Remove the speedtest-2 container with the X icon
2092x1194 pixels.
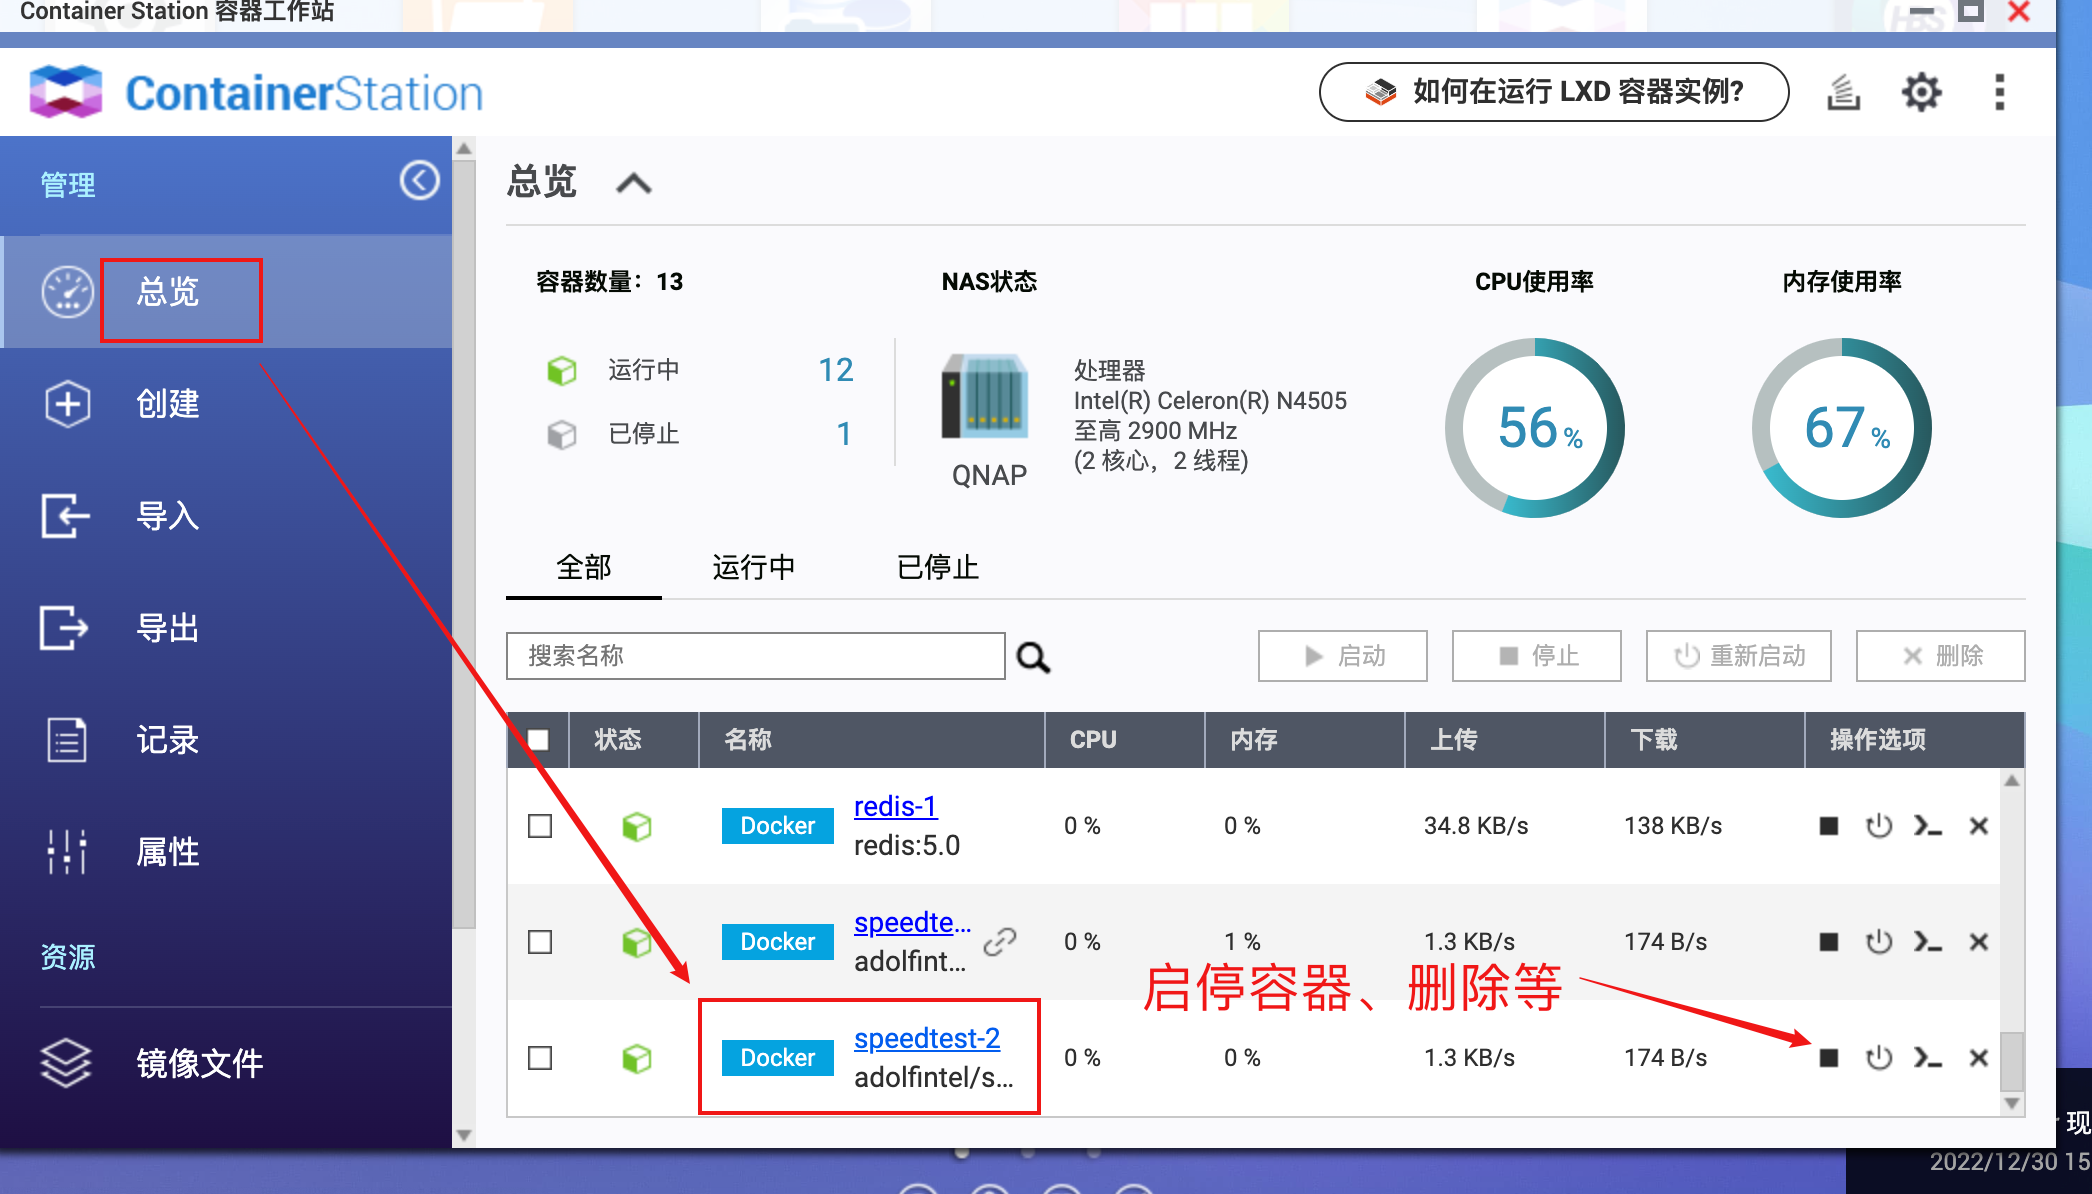coord(1978,1058)
